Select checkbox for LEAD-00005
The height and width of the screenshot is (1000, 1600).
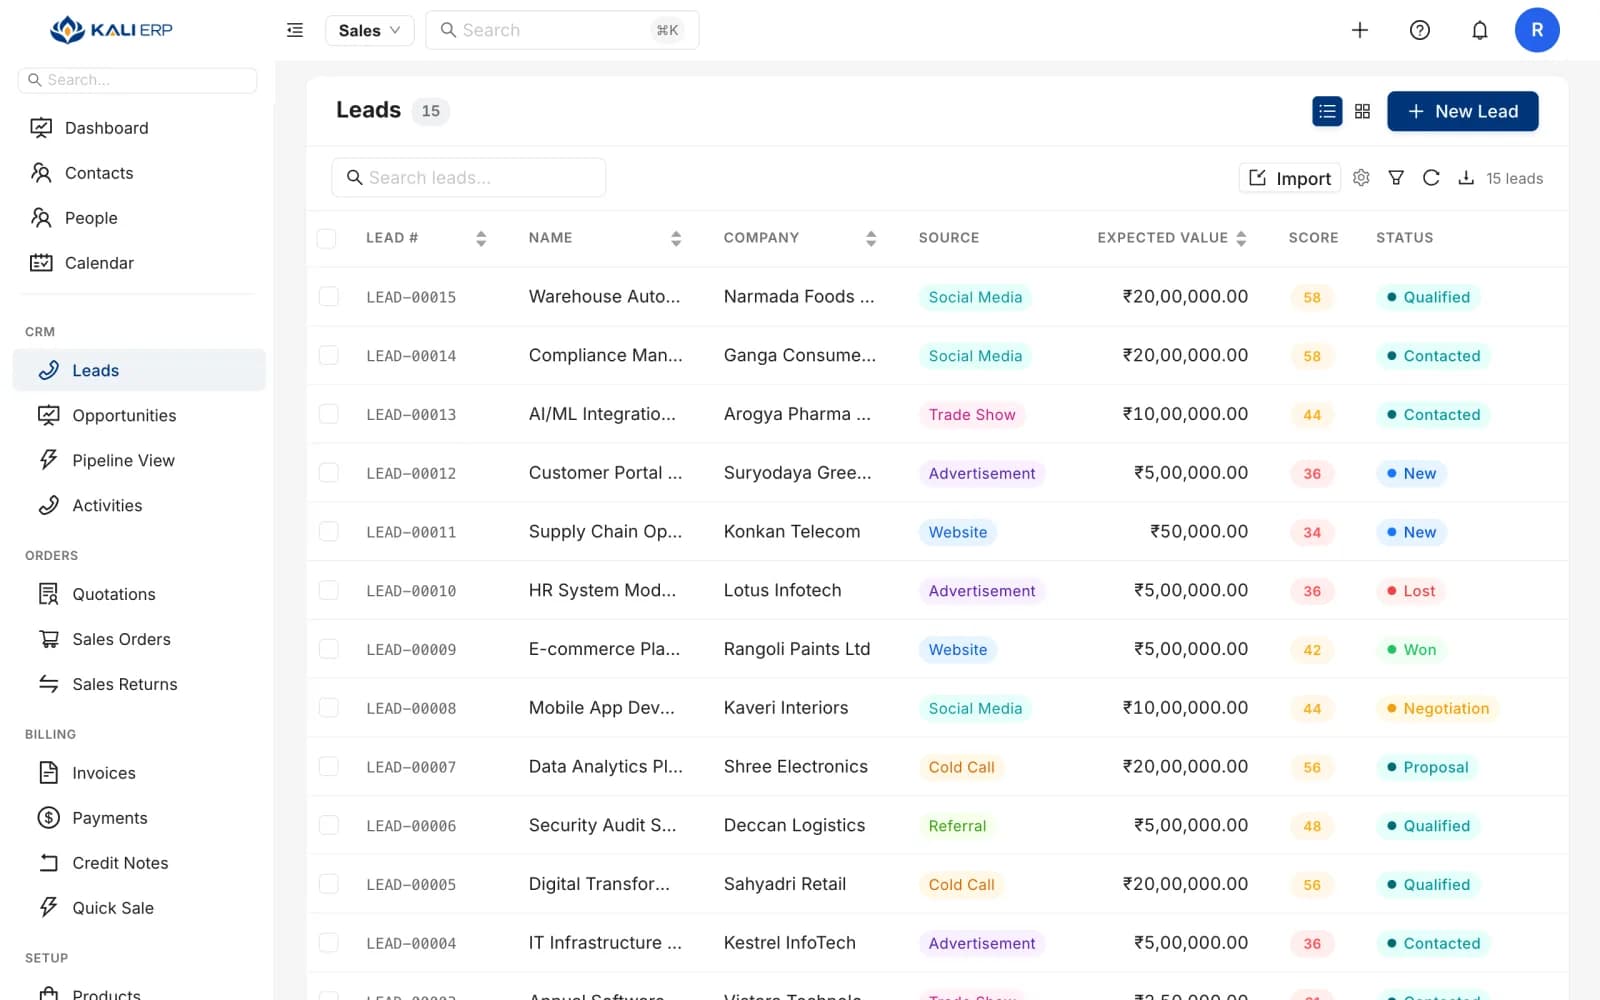point(328,884)
